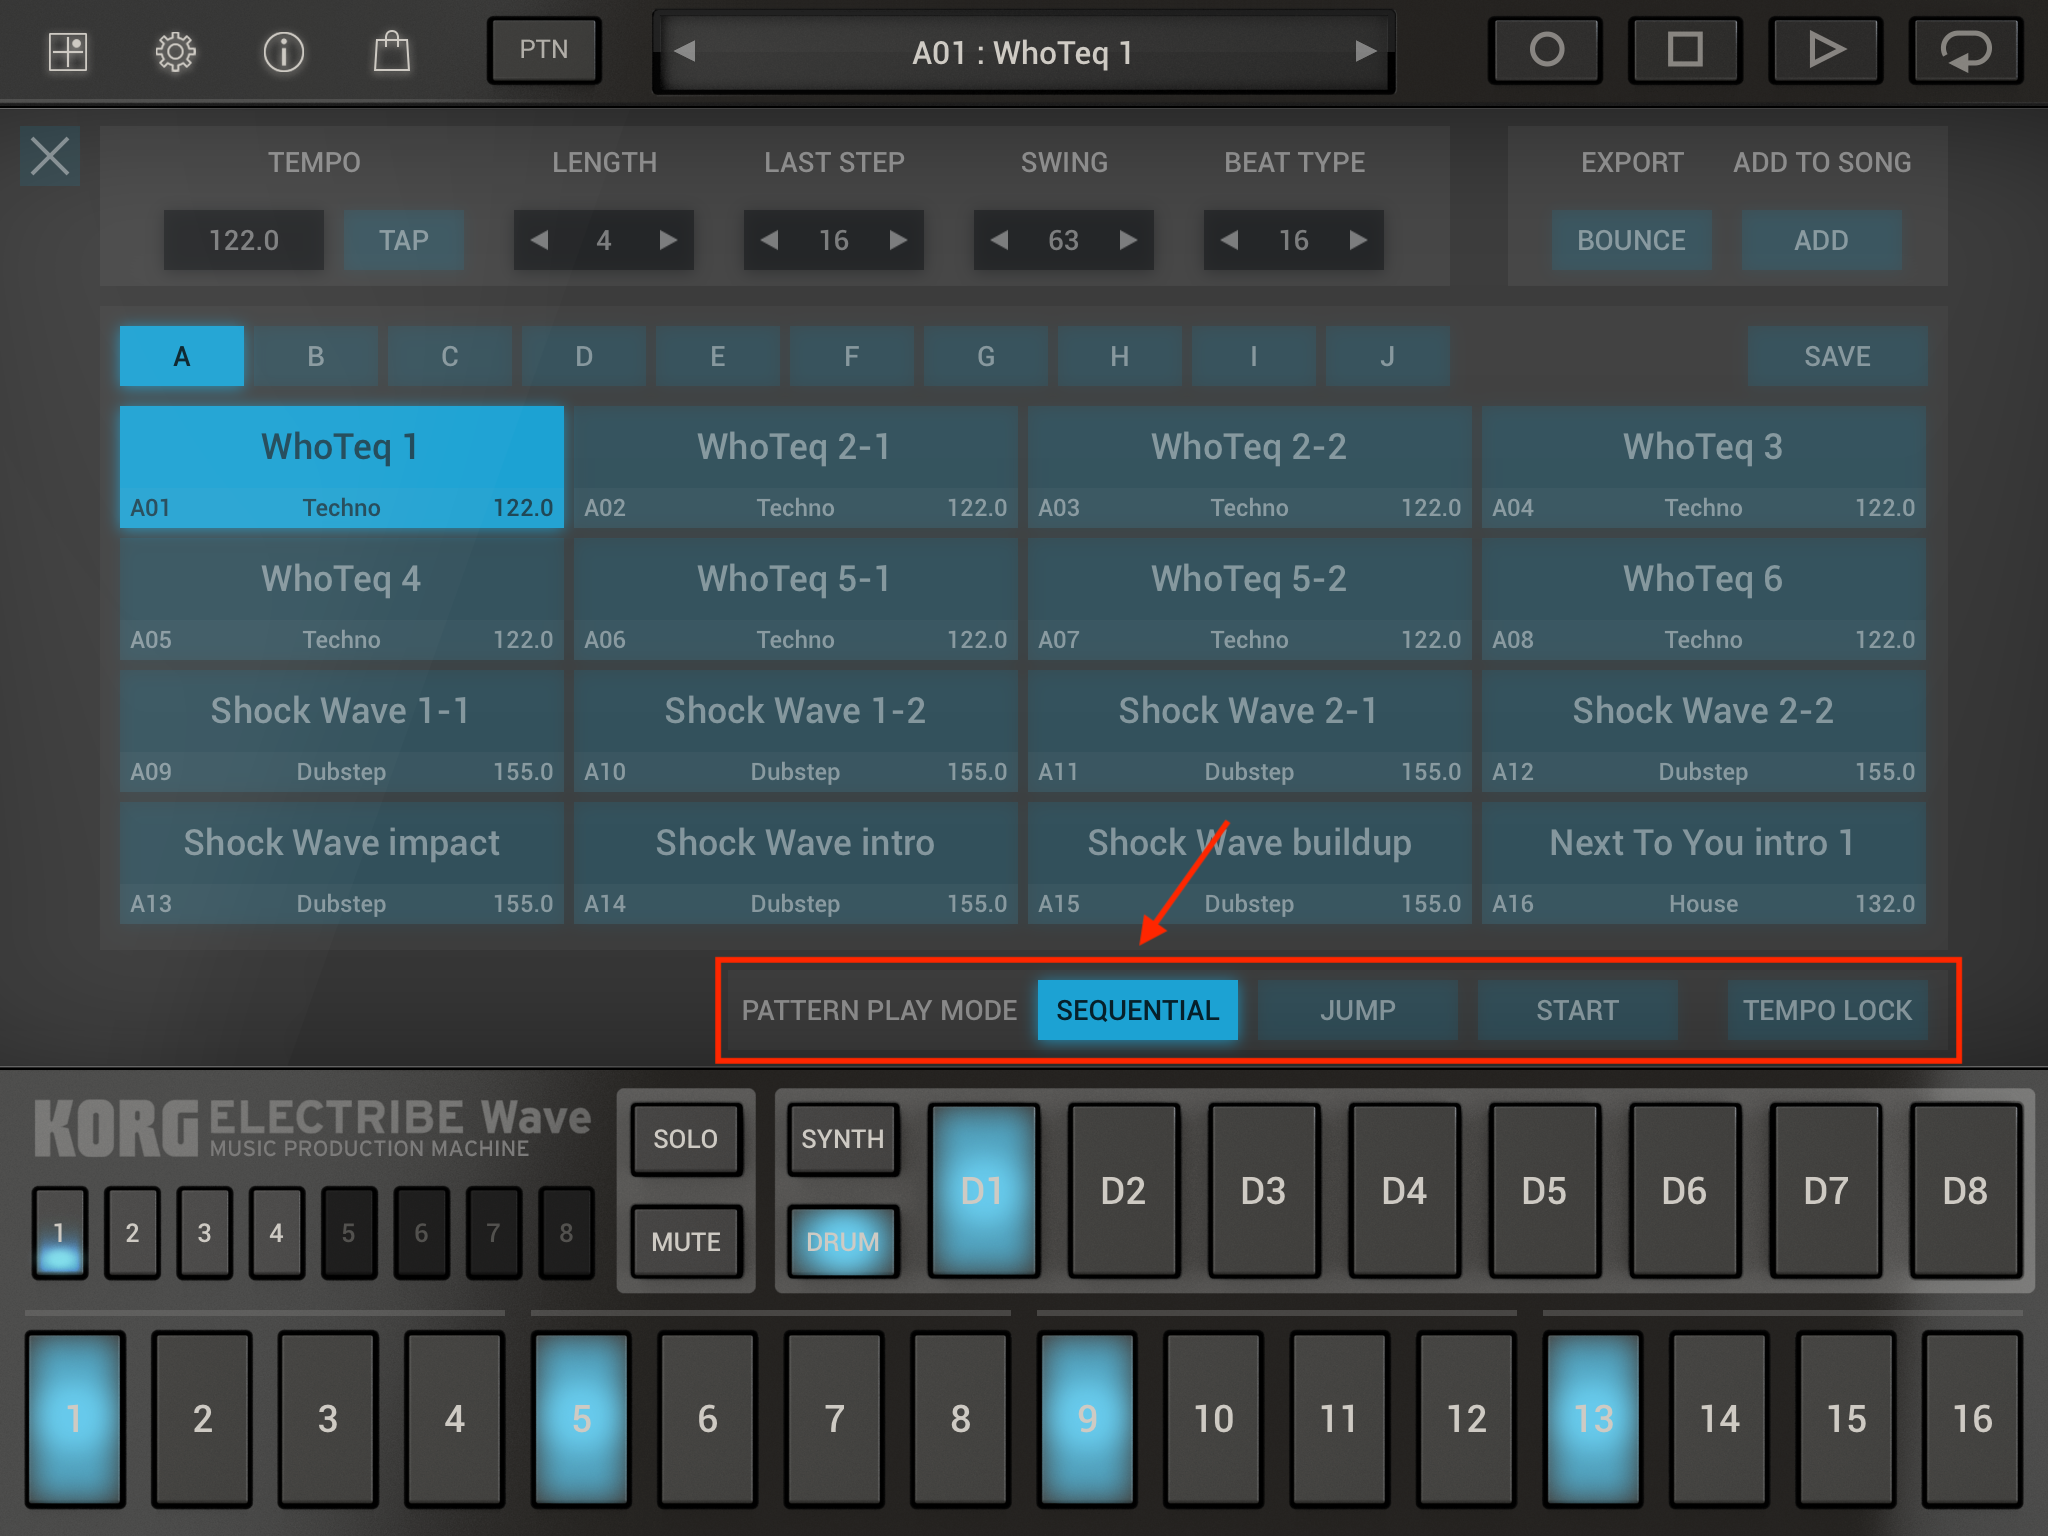Open settings gear icon

(x=175, y=51)
